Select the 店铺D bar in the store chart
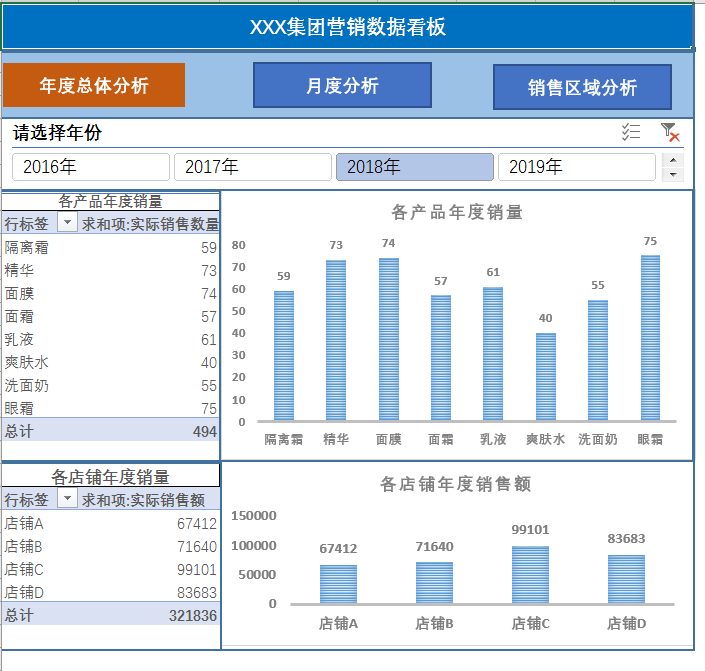 [626, 579]
